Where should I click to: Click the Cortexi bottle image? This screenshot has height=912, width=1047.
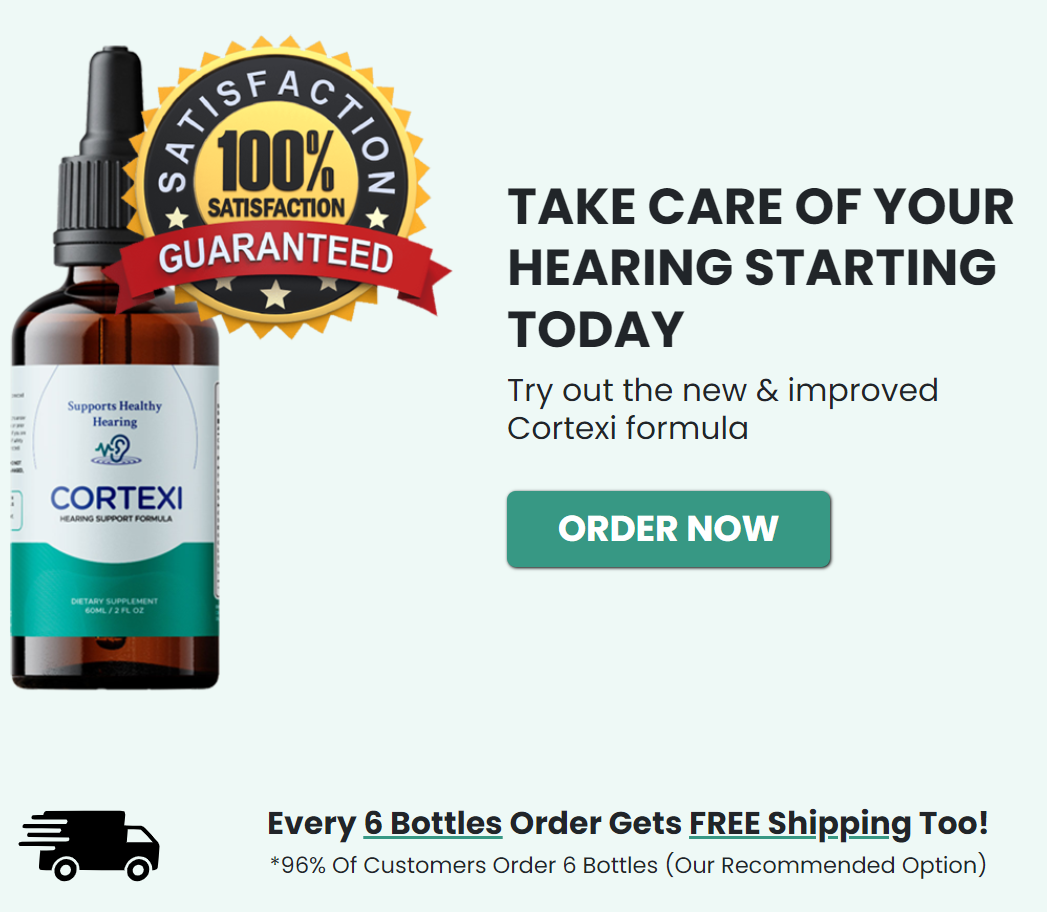click(x=115, y=367)
